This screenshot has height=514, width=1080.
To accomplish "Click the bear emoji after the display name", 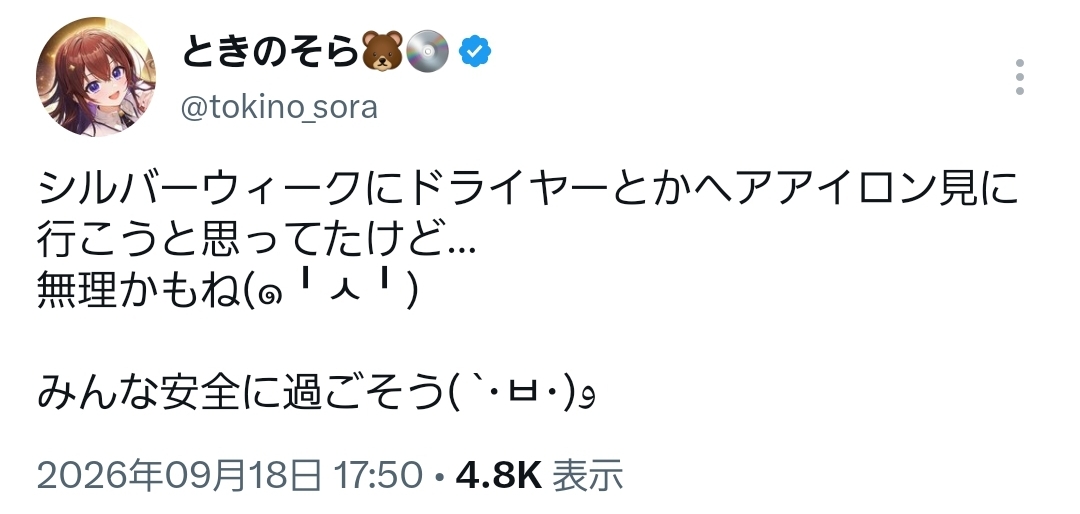I will (x=383, y=52).
